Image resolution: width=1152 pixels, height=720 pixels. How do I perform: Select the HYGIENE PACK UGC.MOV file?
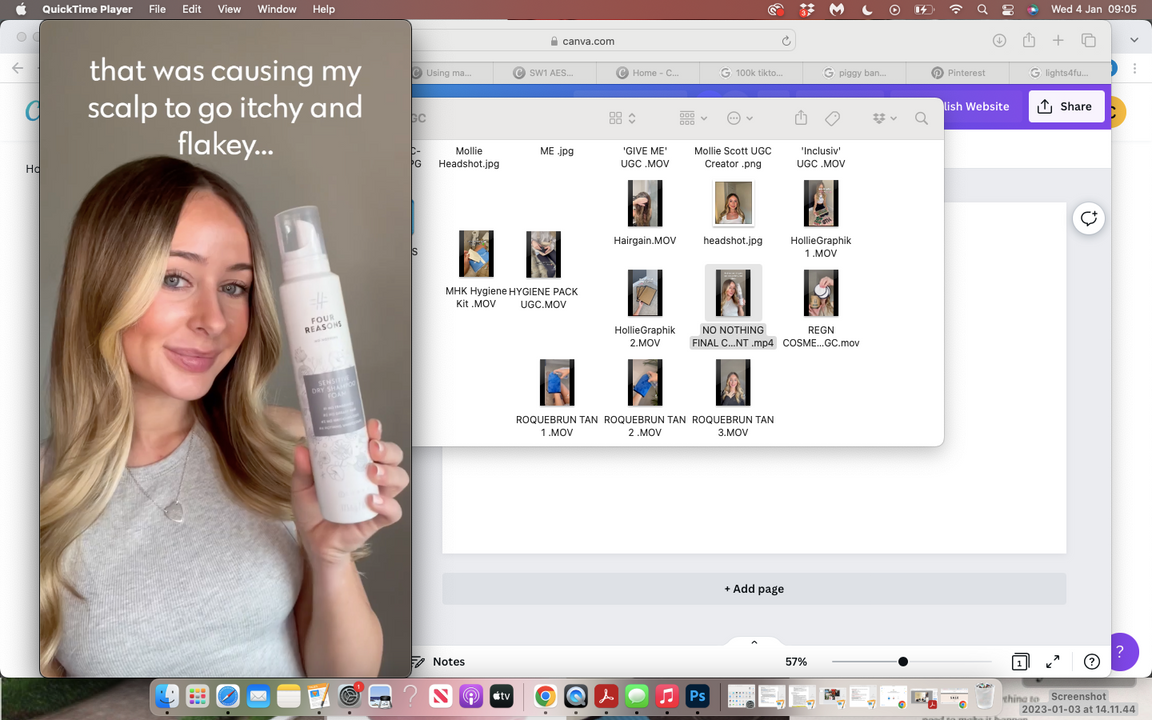click(544, 269)
